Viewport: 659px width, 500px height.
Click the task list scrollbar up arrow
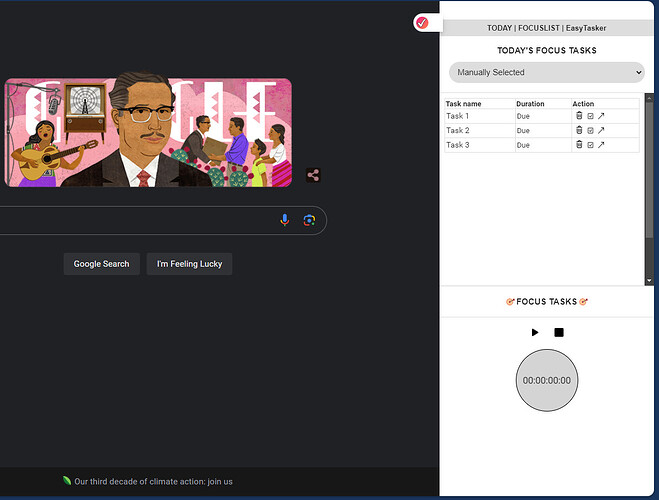(649, 98)
